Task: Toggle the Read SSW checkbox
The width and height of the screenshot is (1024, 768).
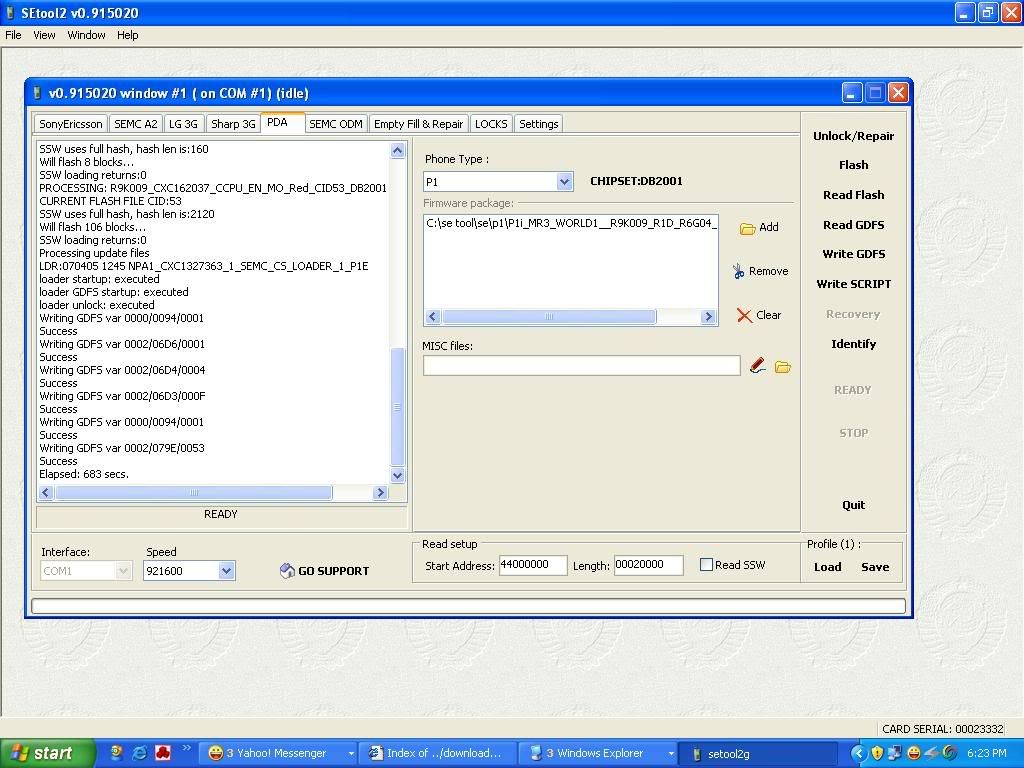Action: pos(706,564)
